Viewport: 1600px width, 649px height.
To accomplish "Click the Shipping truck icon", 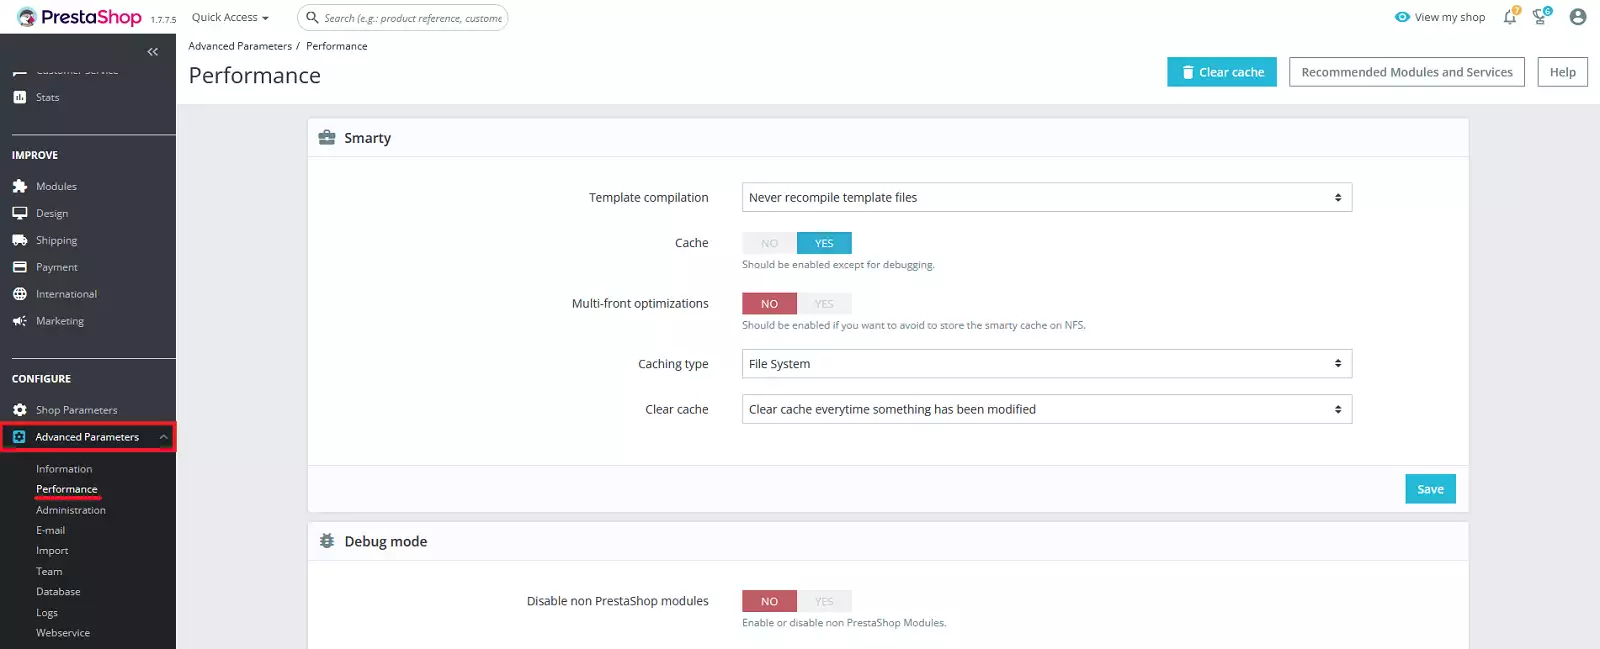I will click(20, 240).
